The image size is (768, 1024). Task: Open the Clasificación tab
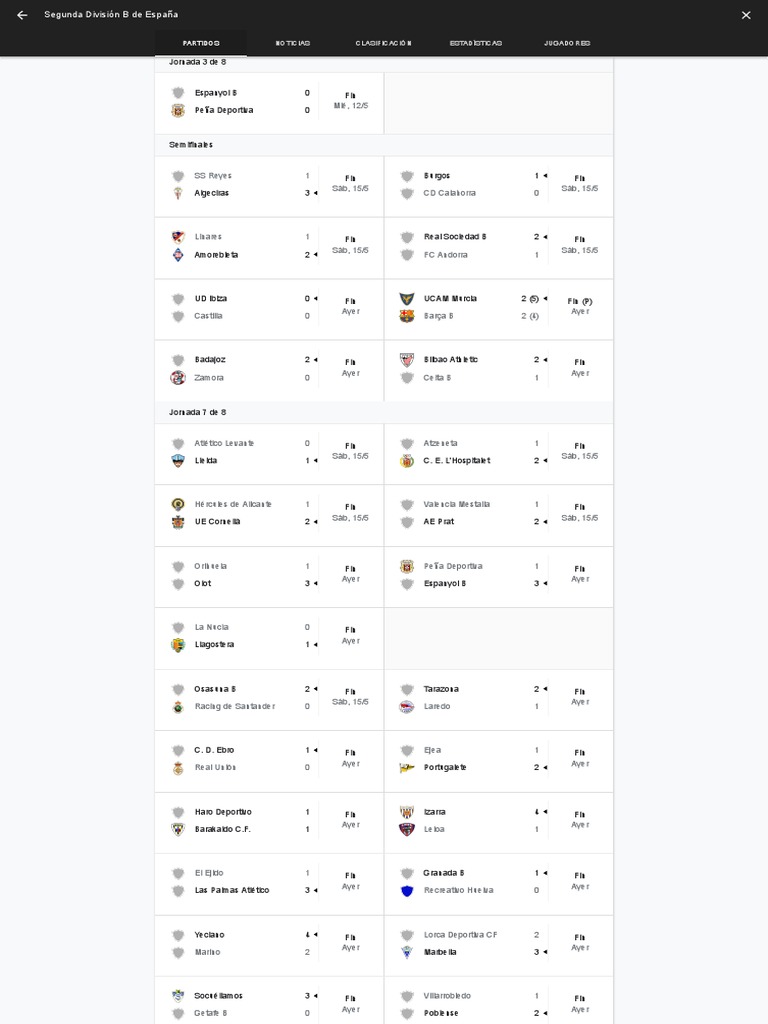383,43
